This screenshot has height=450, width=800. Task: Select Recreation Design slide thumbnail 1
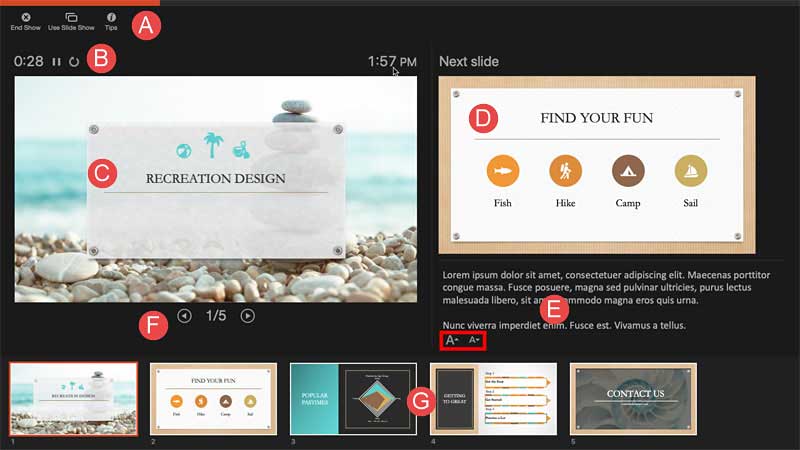tap(73, 399)
